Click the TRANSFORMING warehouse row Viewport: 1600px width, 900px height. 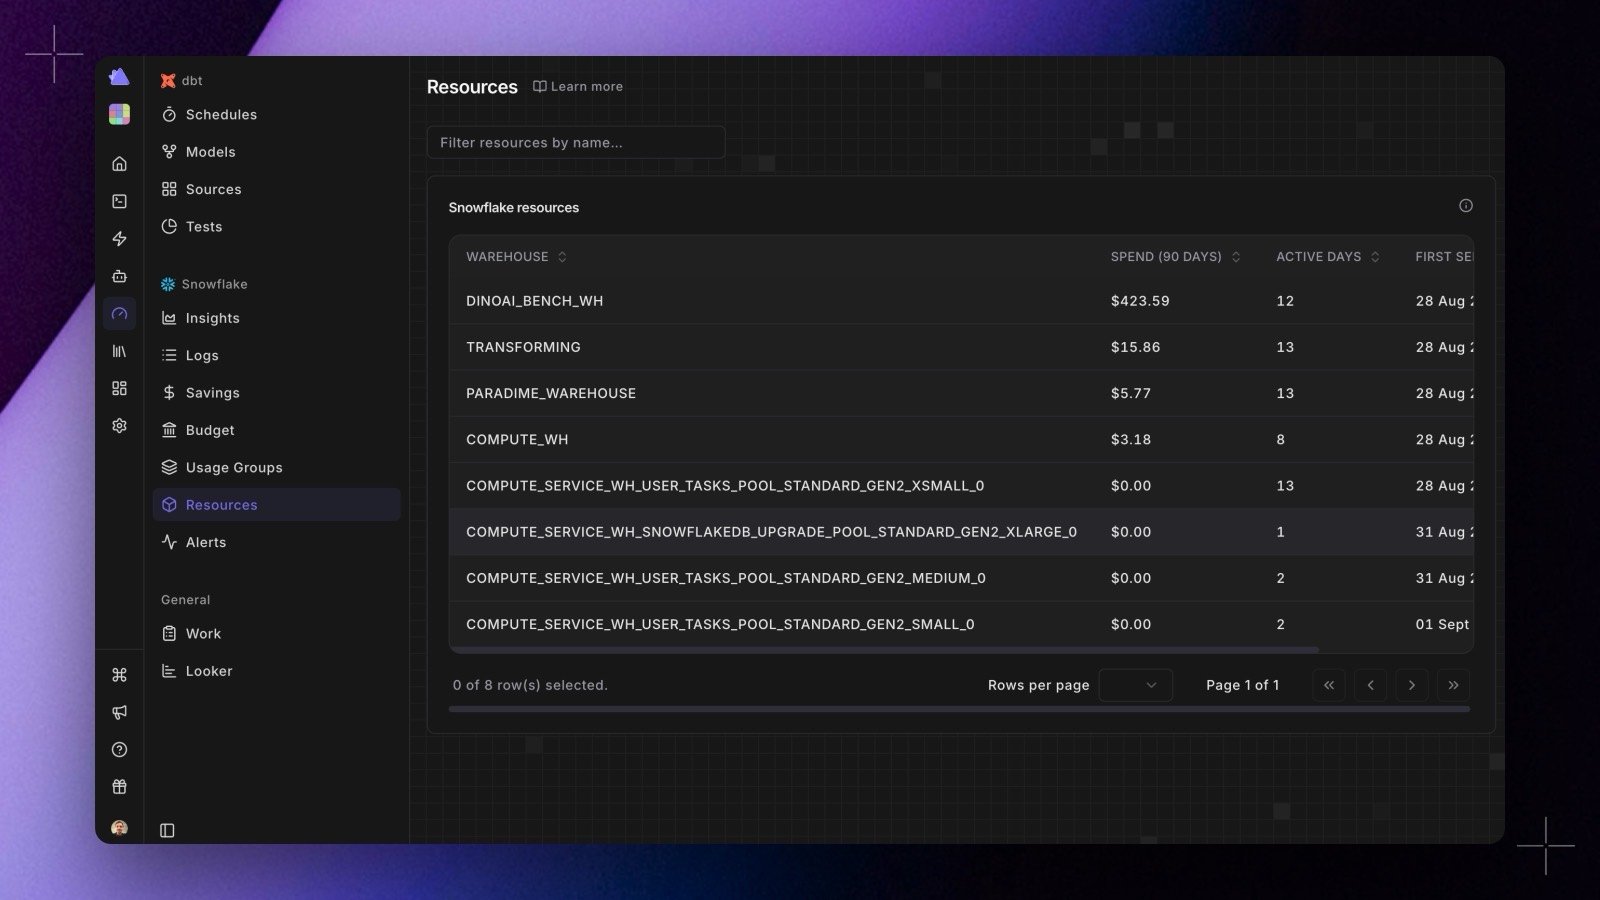point(961,347)
